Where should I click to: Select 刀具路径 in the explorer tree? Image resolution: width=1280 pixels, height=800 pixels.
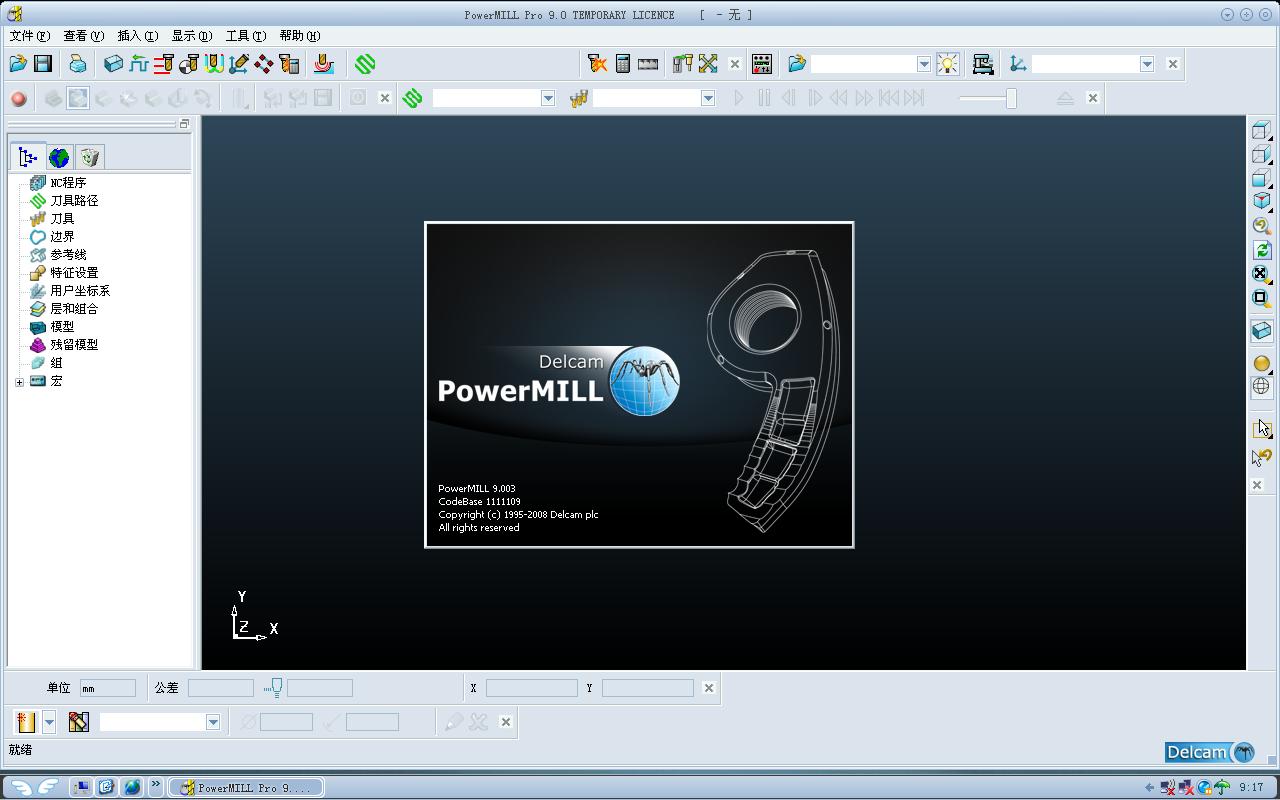pyautogui.click(x=74, y=201)
